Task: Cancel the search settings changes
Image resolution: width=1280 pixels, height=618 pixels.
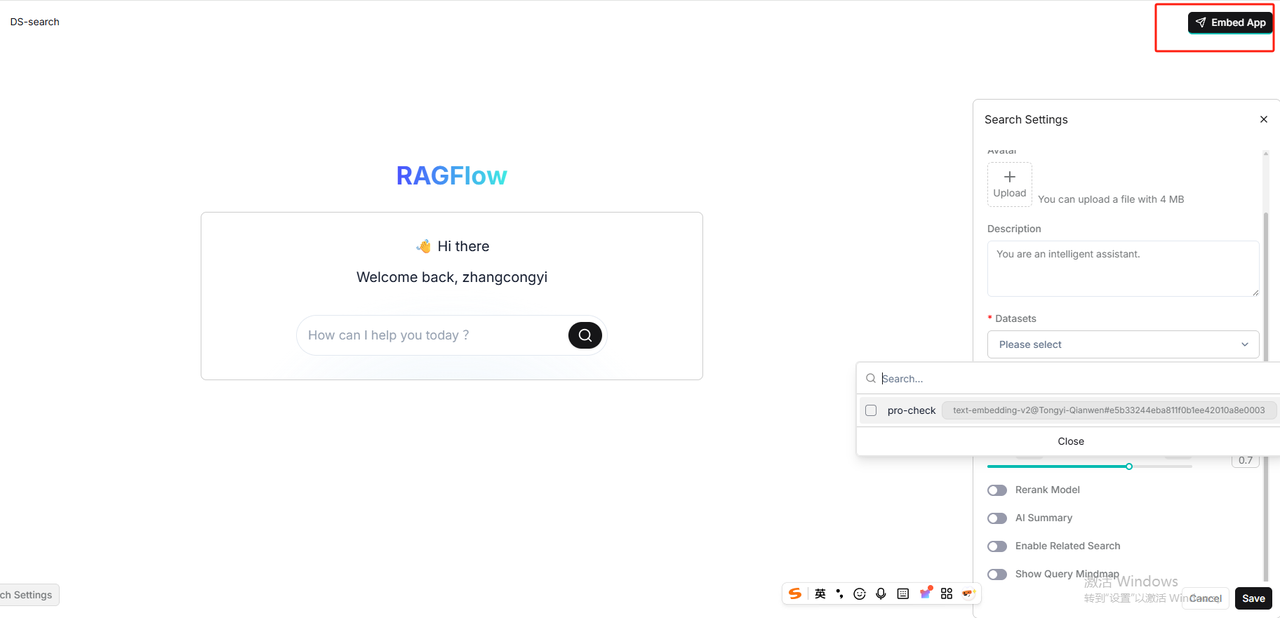Action: point(1205,598)
